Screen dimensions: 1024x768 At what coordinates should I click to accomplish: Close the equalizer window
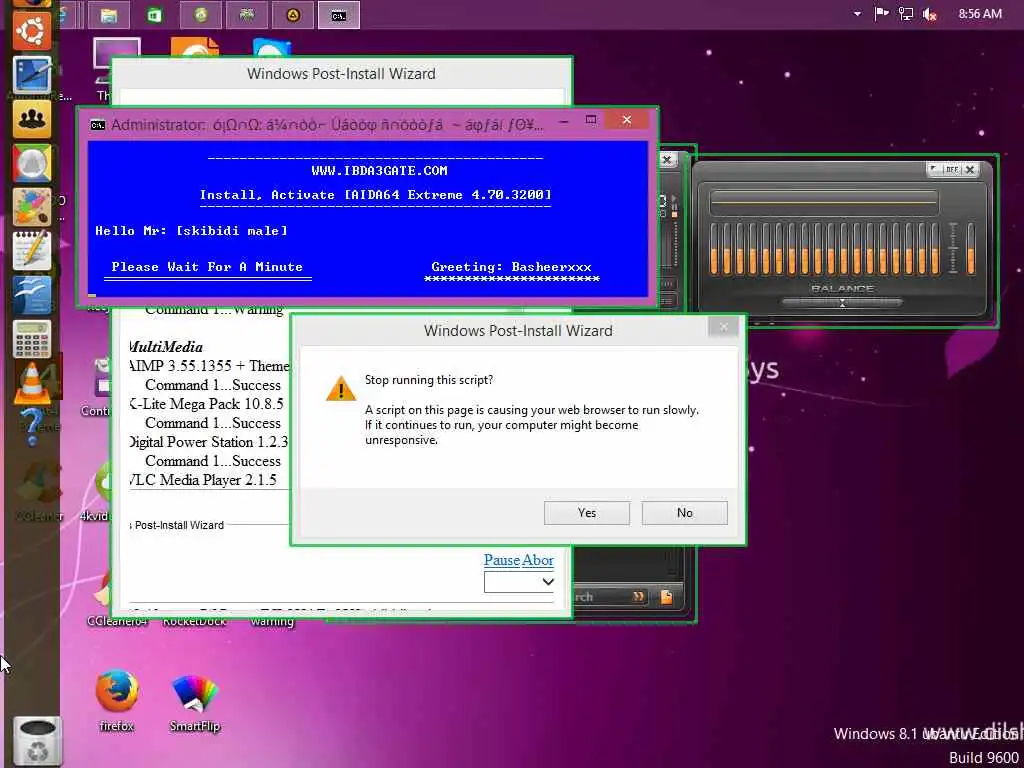(970, 169)
